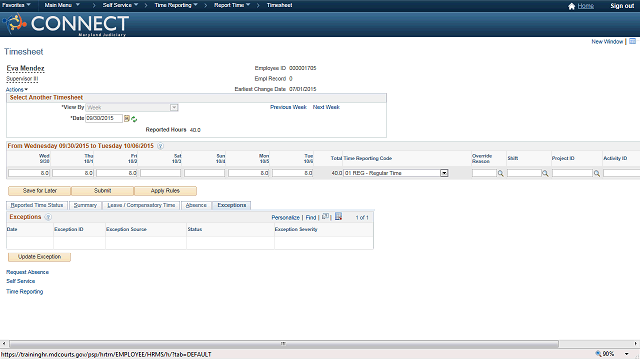The height and width of the screenshot is (360, 640).
Task: Click Timesheet breadcrumb item
Action: coord(279,5)
